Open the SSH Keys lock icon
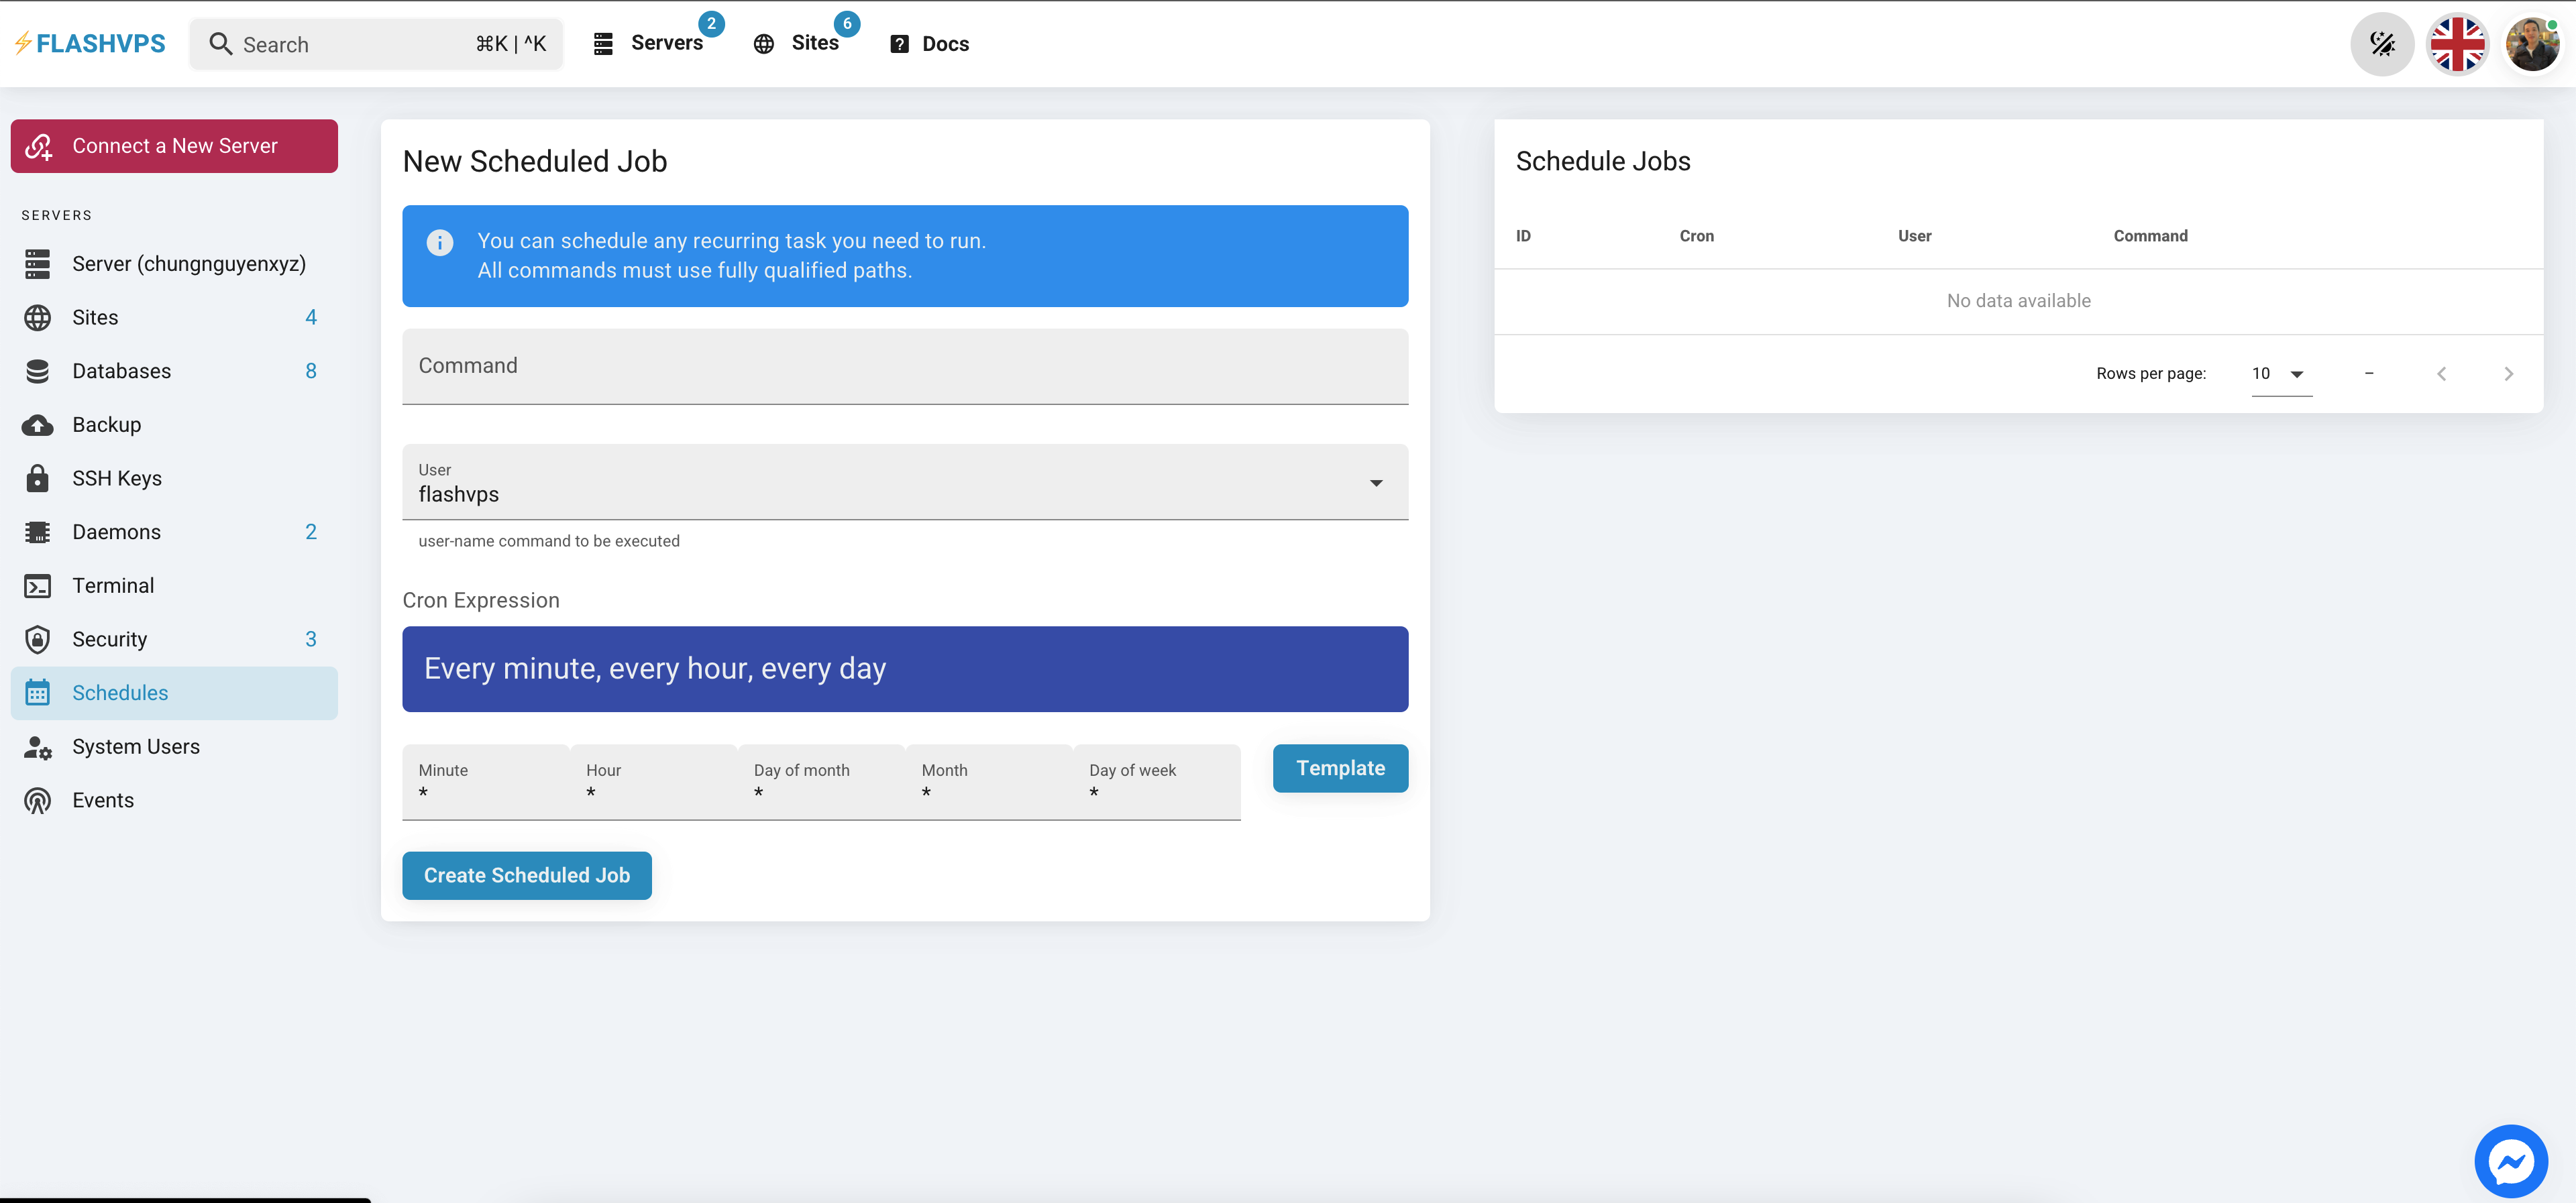 pyautogui.click(x=37, y=477)
